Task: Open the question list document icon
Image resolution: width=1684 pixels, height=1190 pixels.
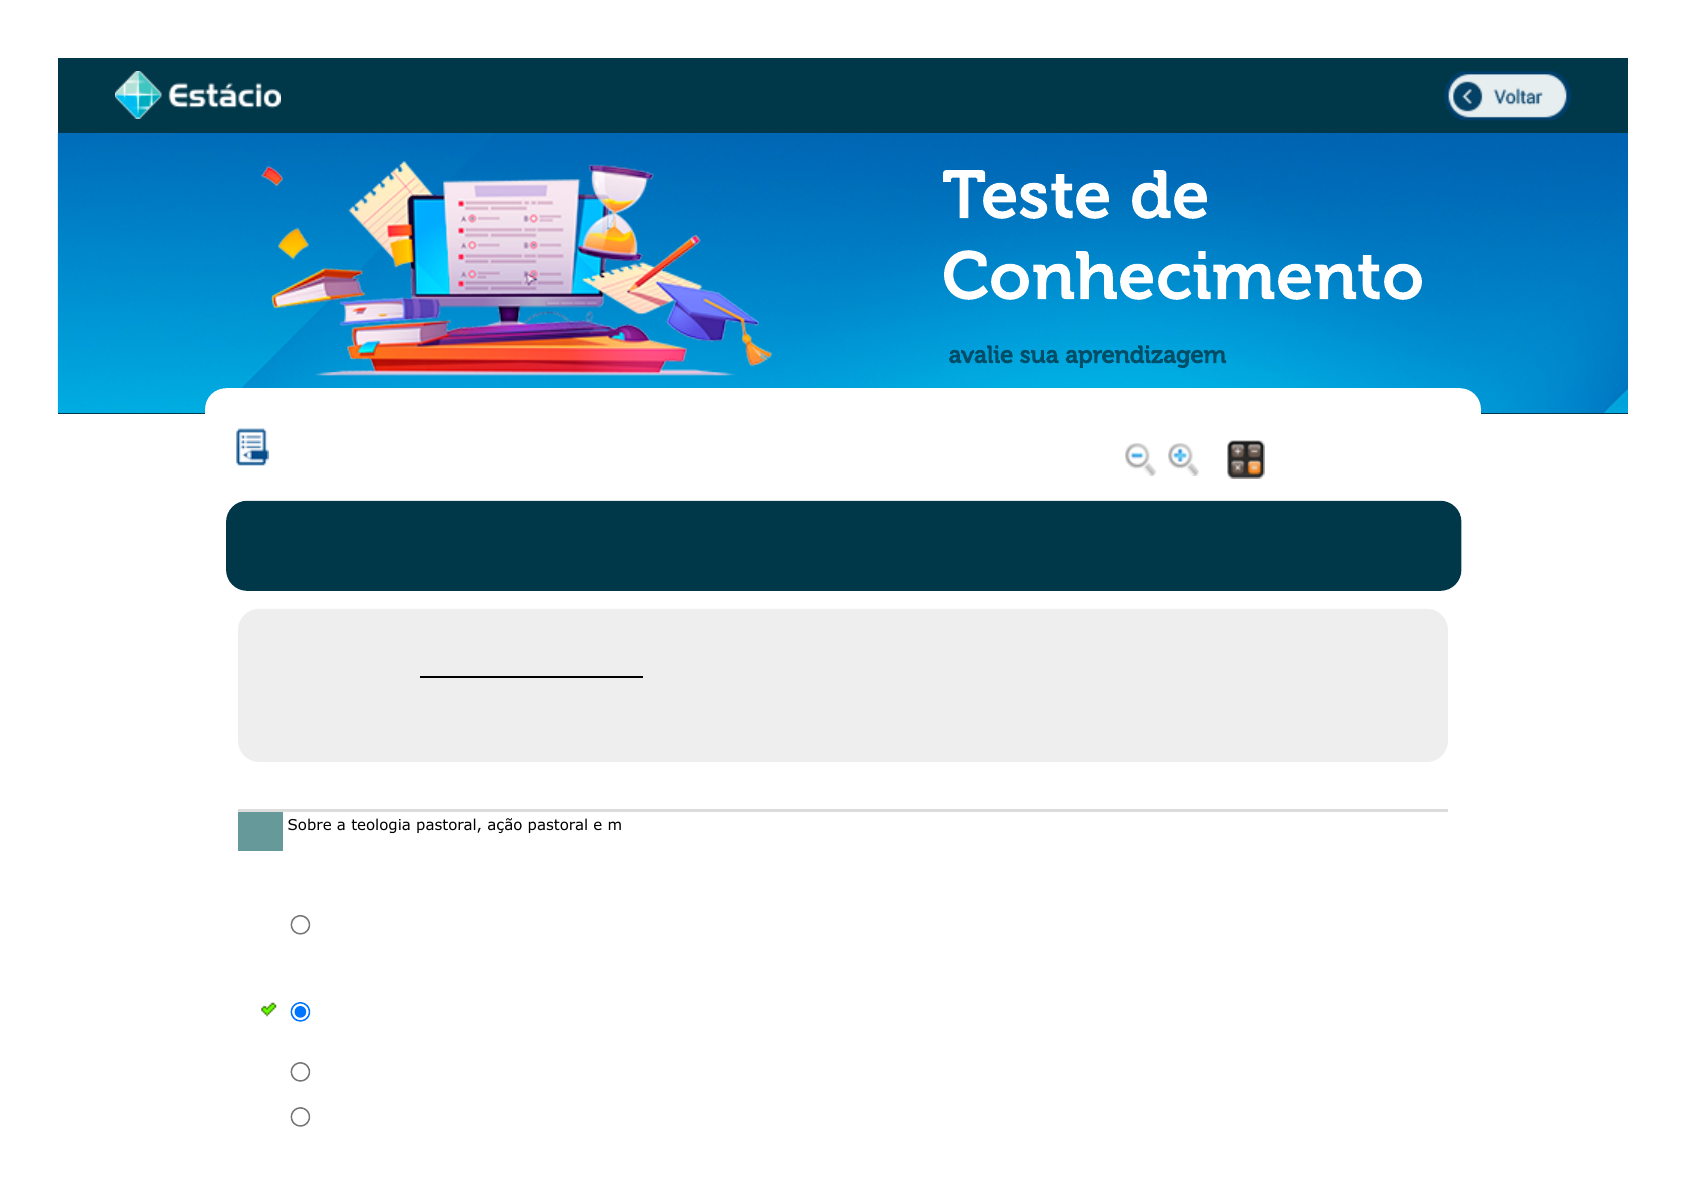Action: point(252,447)
